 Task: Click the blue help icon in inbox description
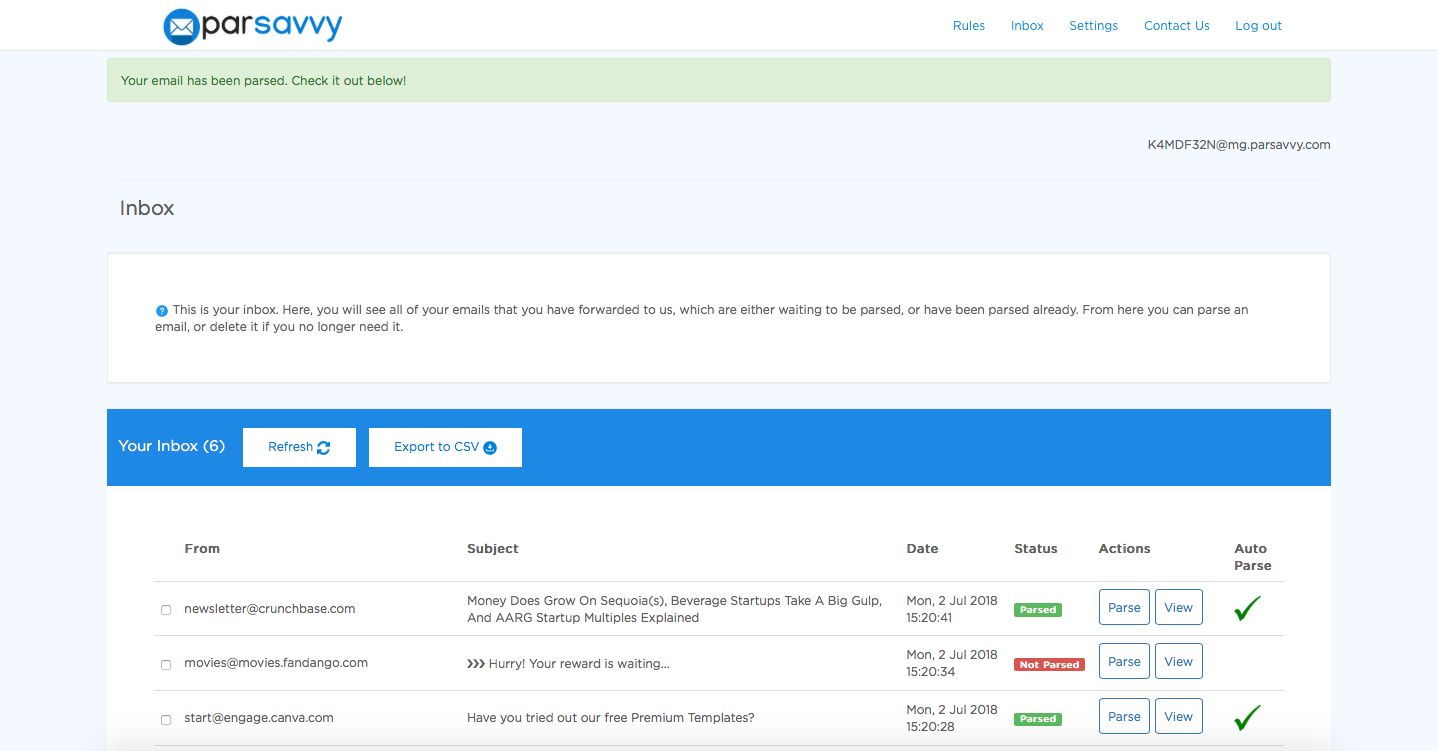point(162,311)
